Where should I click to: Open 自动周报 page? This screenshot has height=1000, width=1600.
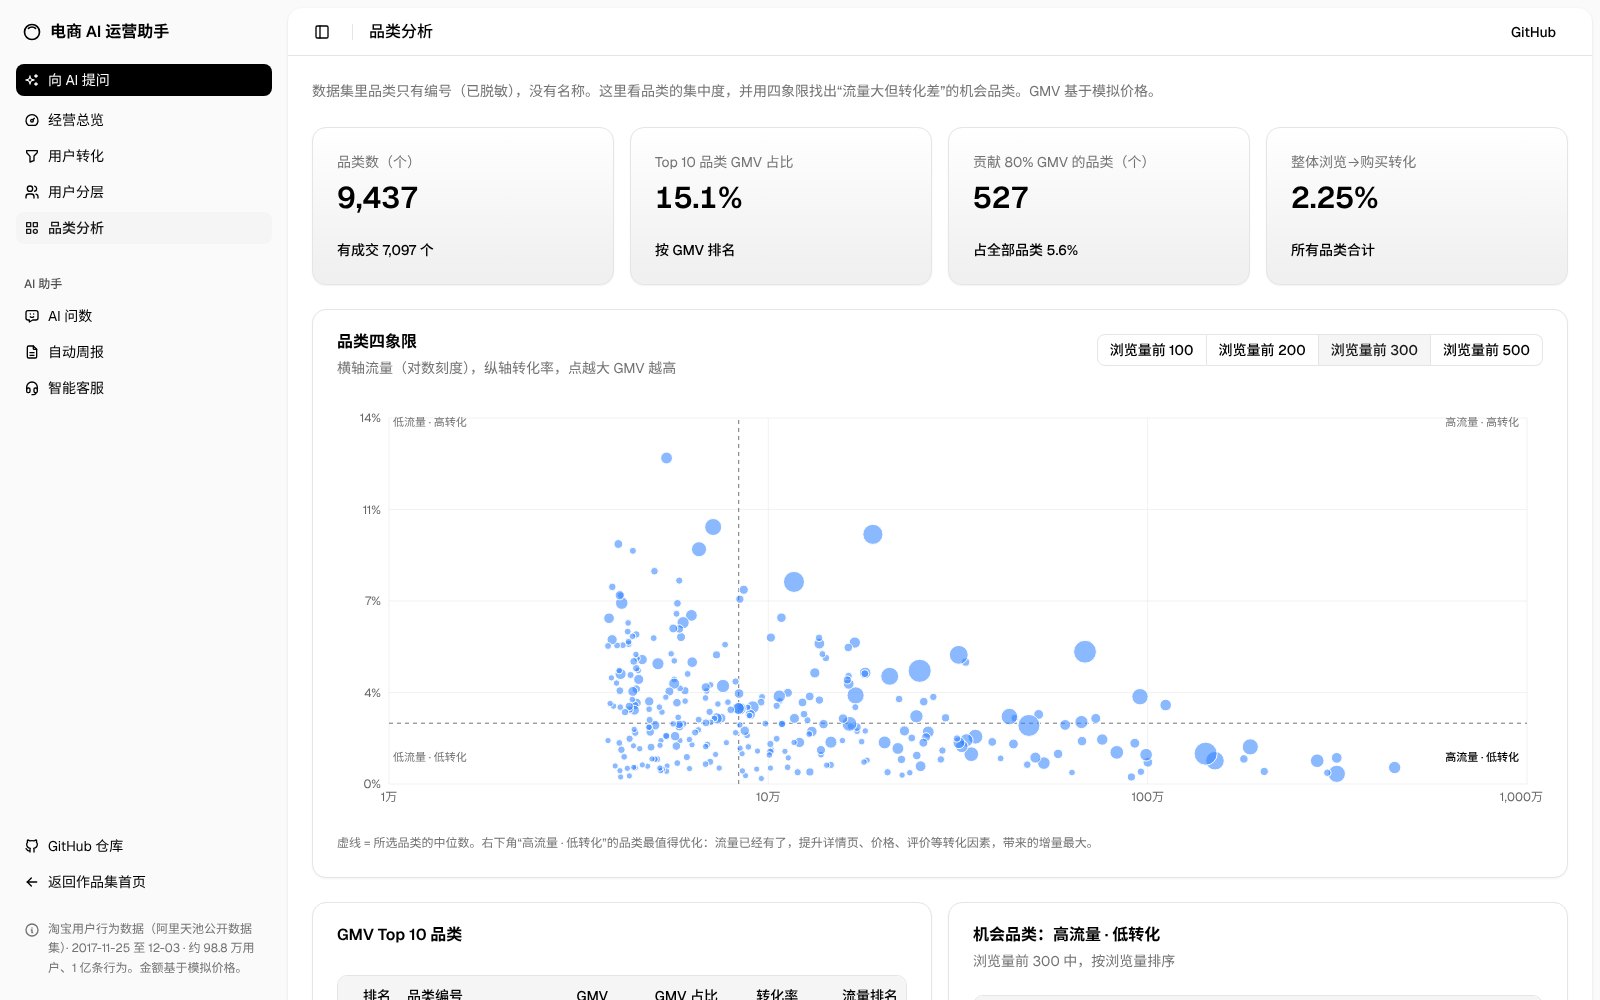pos(144,352)
